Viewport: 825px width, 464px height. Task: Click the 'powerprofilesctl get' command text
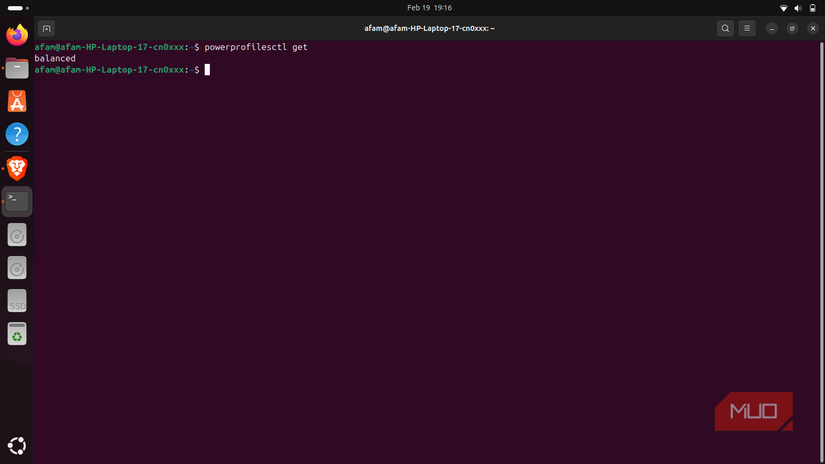(x=256, y=47)
